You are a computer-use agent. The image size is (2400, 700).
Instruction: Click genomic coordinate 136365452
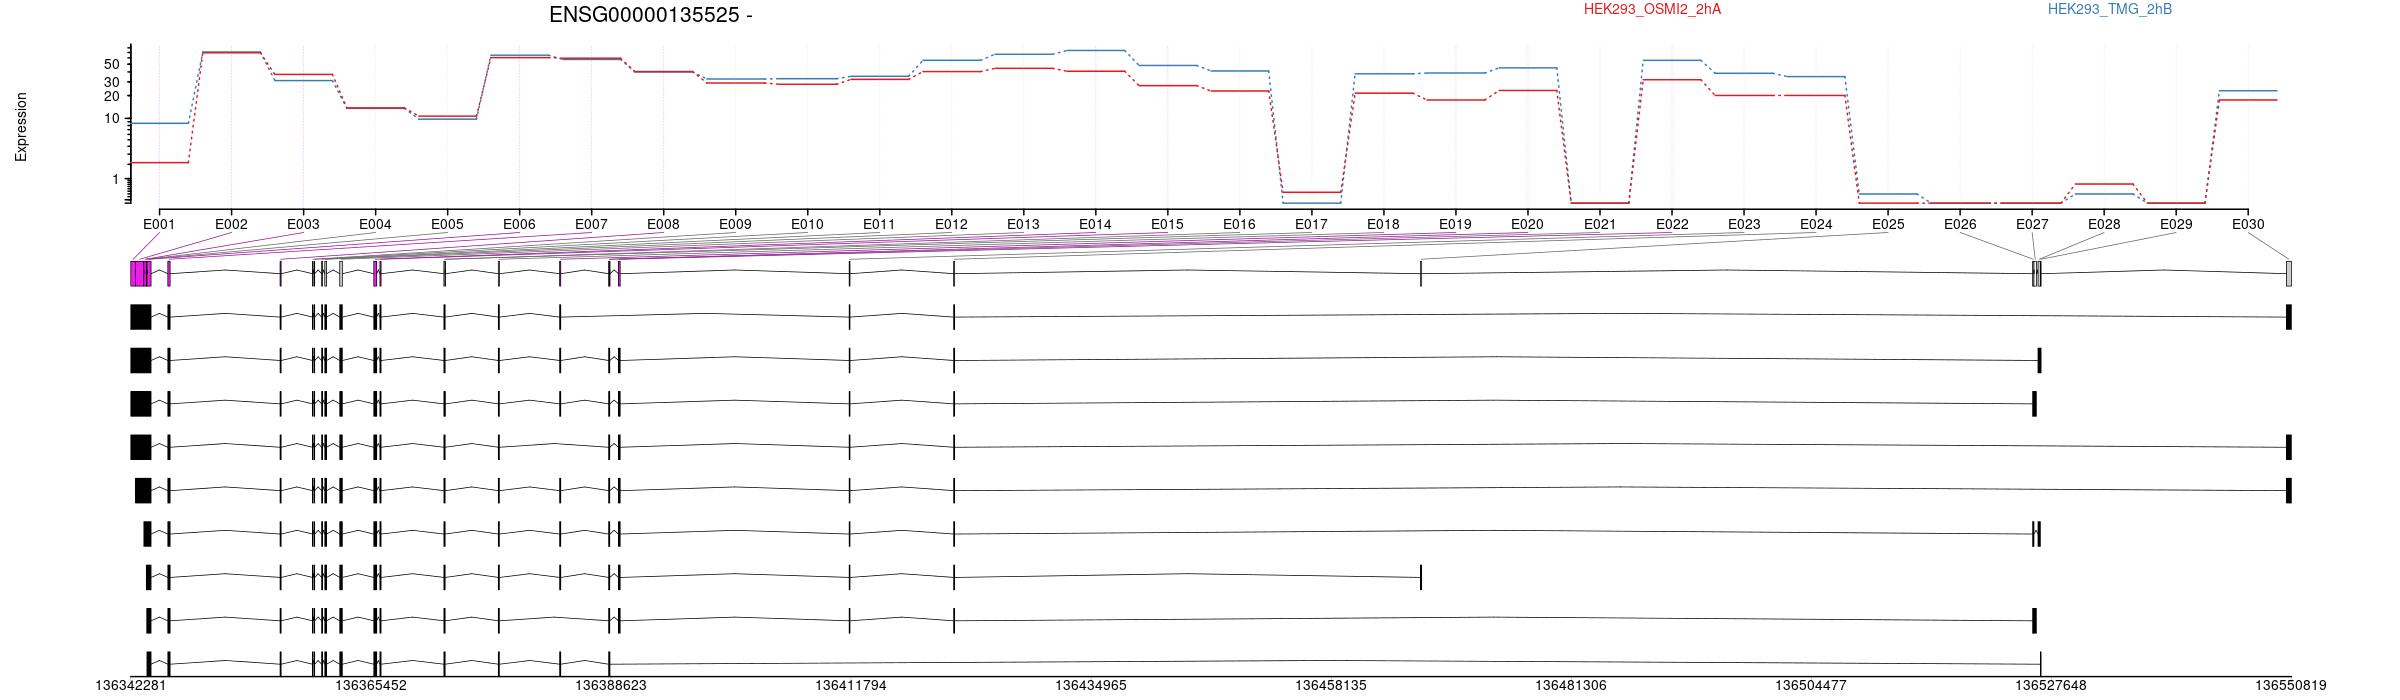pos(371,686)
